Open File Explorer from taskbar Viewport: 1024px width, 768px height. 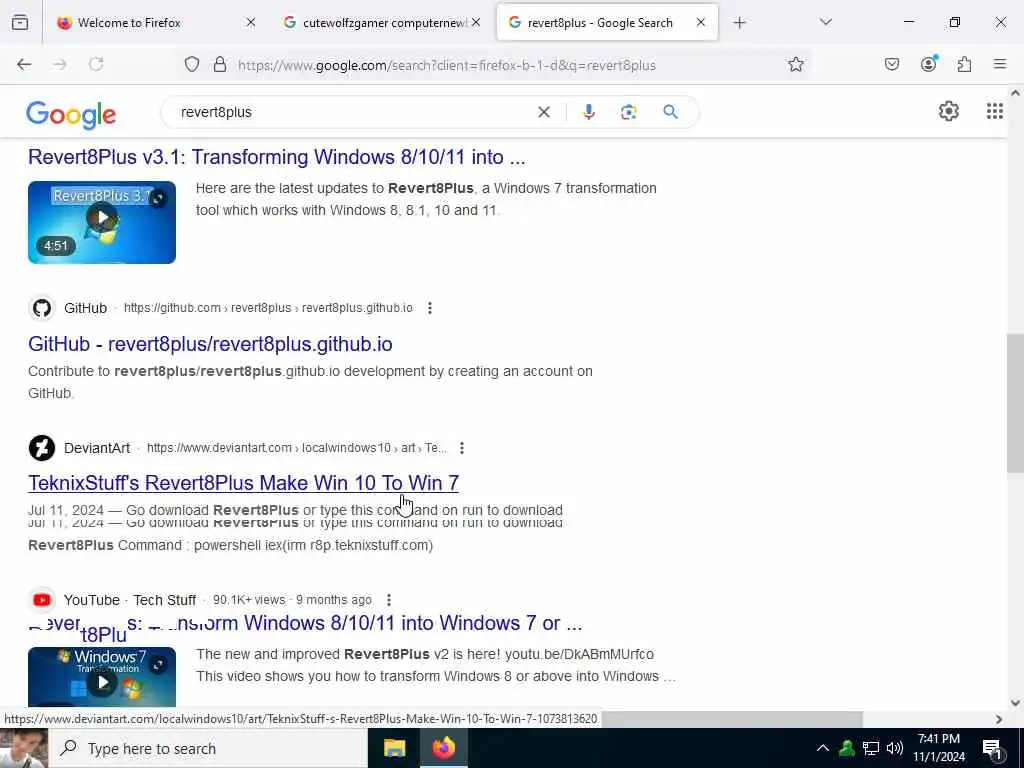(x=394, y=748)
